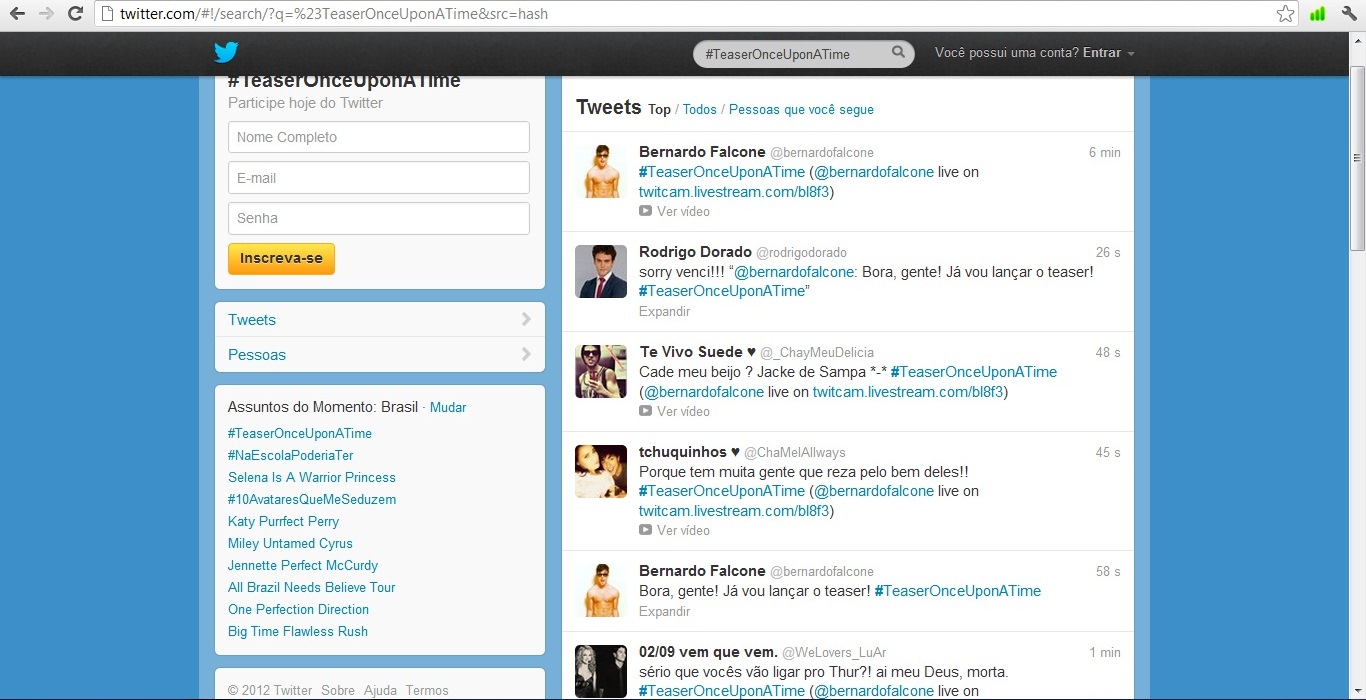Open trend All Brazil Needs Believe Tour
Screen dimensions: 1366x700
point(312,587)
